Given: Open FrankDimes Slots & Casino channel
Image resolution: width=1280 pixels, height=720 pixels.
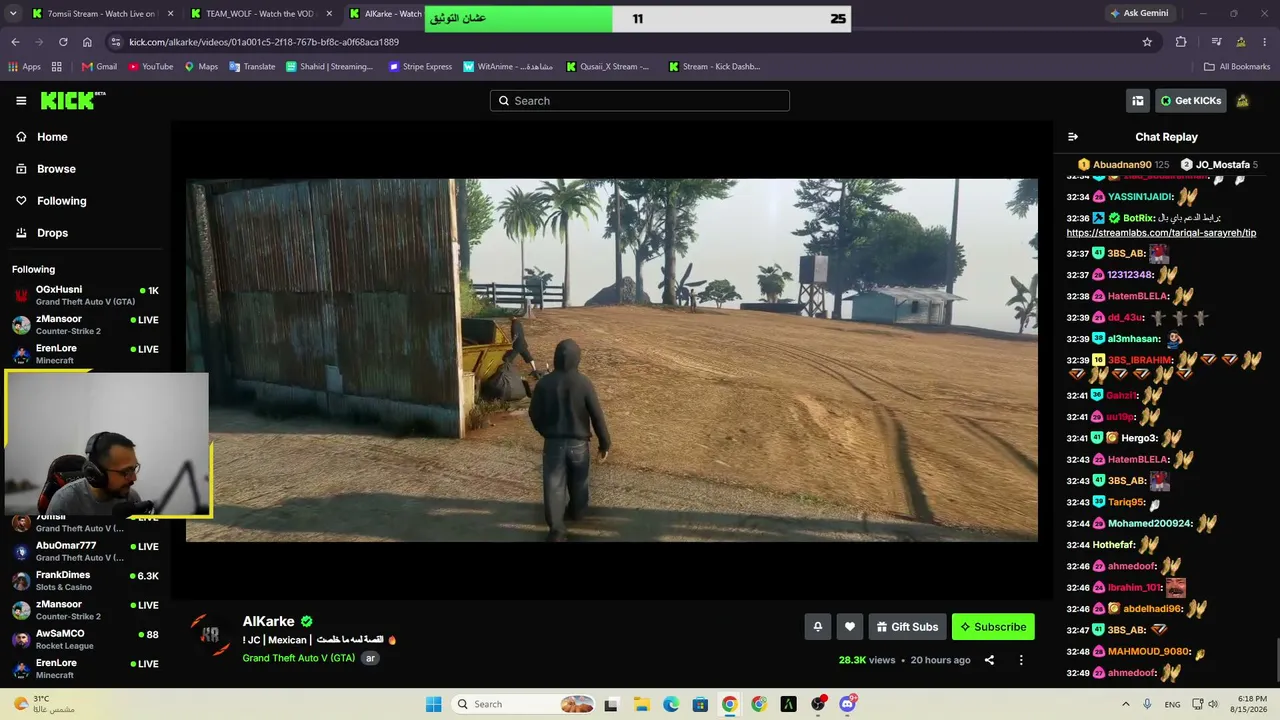Looking at the screenshot, I should point(85,580).
